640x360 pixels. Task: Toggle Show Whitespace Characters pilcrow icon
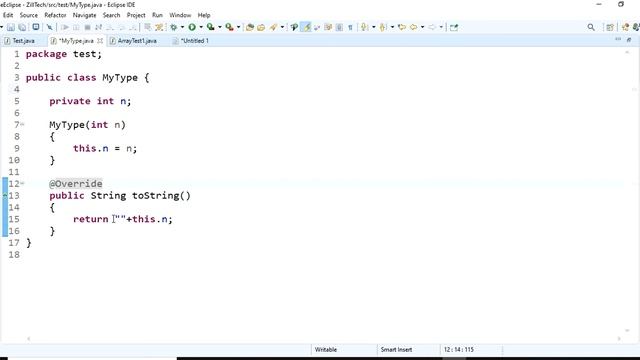(350, 27)
